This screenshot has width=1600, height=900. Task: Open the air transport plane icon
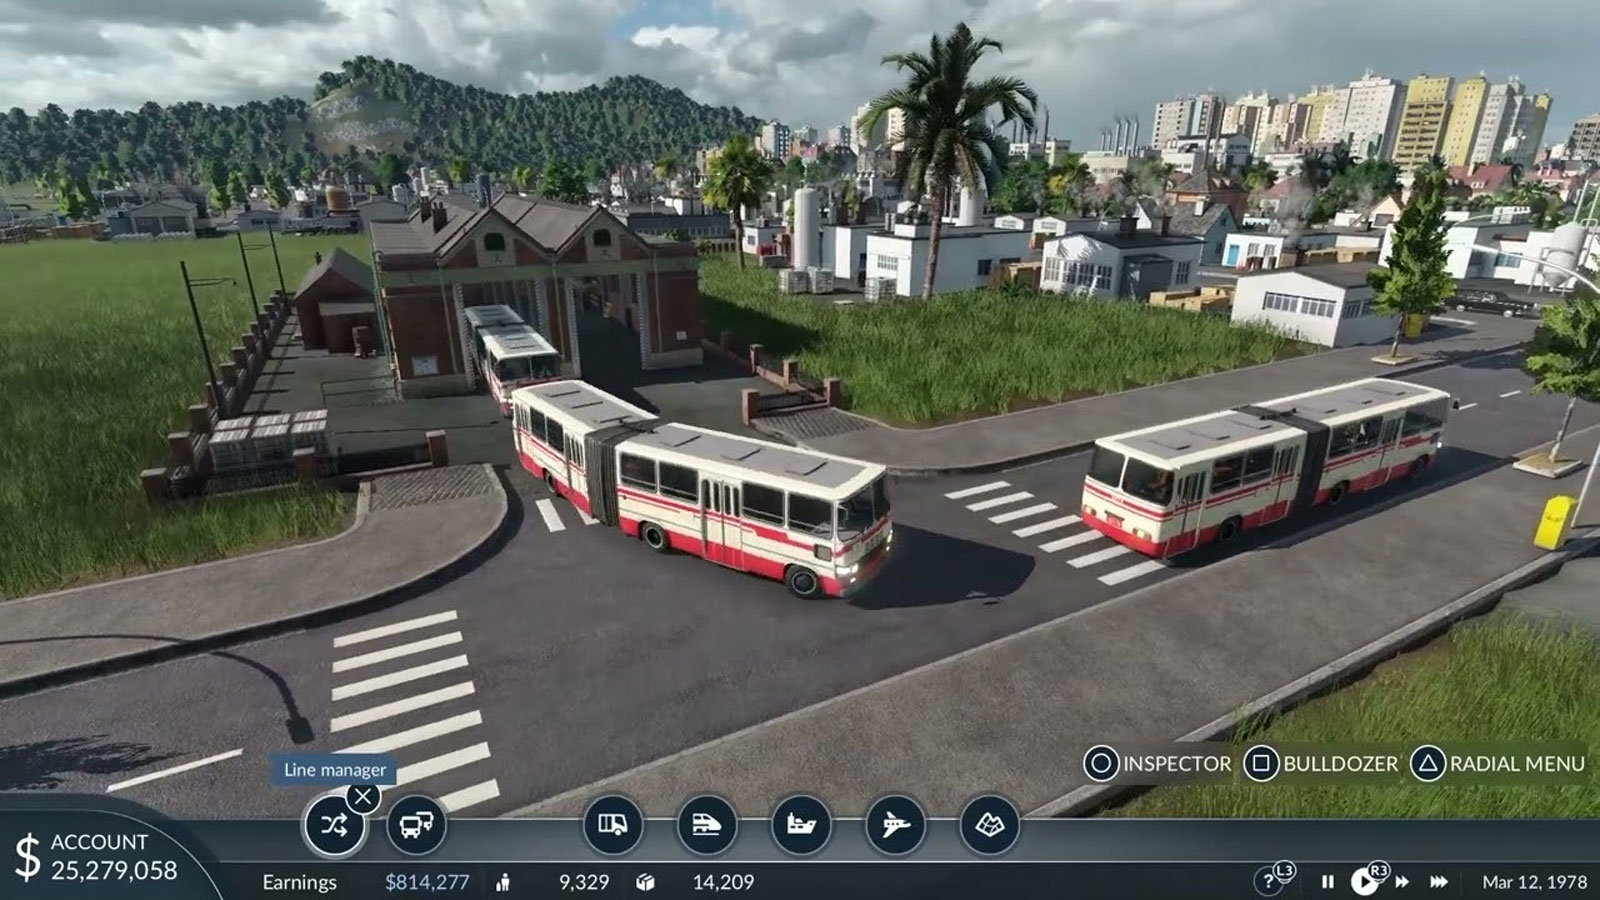tap(895, 825)
